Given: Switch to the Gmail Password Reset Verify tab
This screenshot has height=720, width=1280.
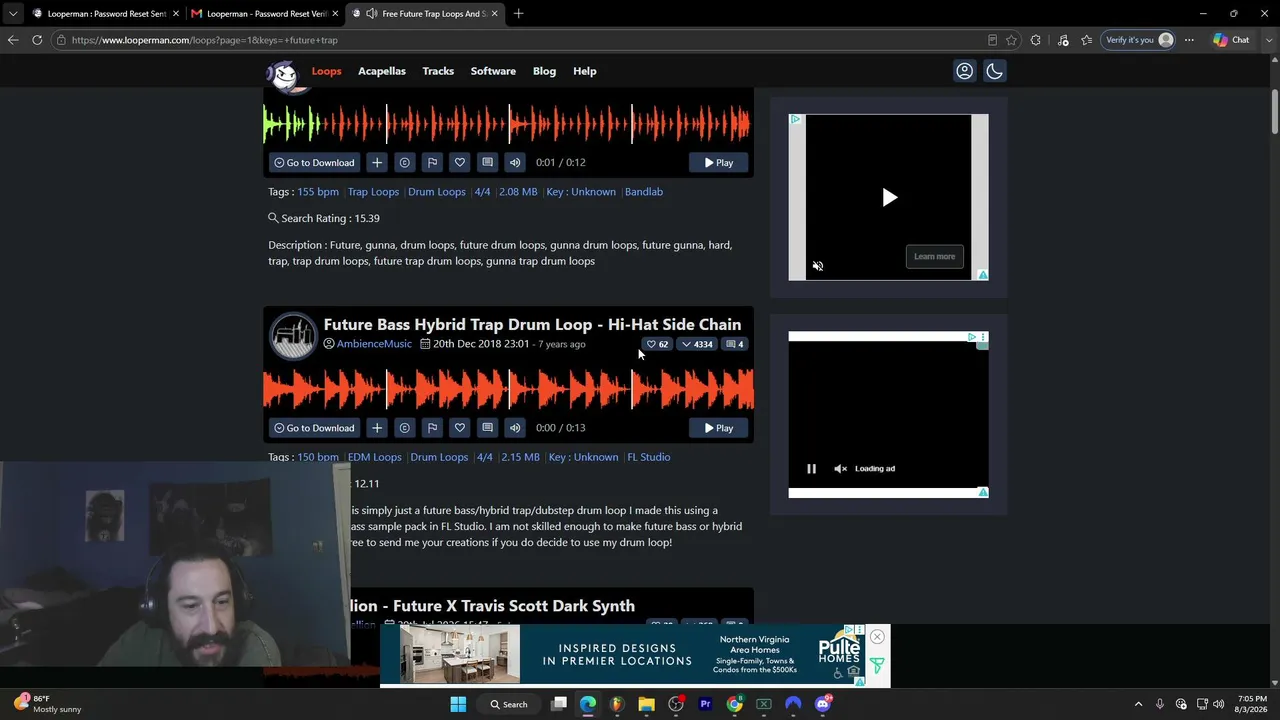Looking at the screenshot, I should tap(265, 14).
